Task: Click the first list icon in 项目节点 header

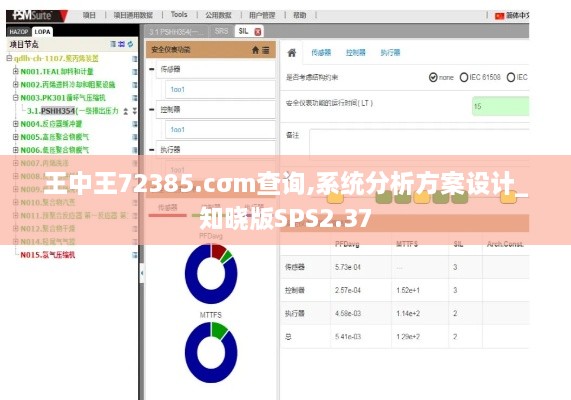Action: pos(113,44)
